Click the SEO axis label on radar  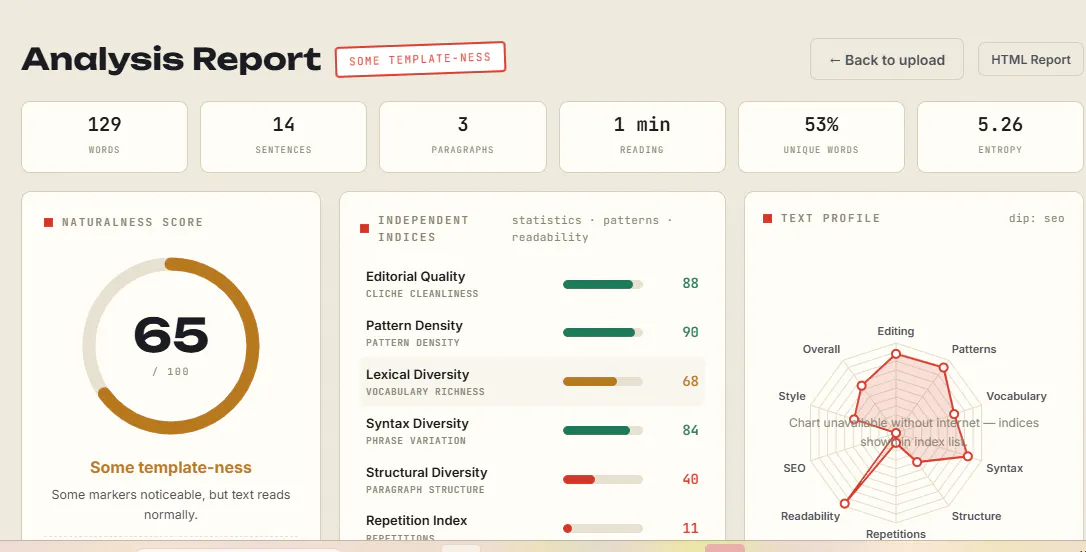(794, 468)
